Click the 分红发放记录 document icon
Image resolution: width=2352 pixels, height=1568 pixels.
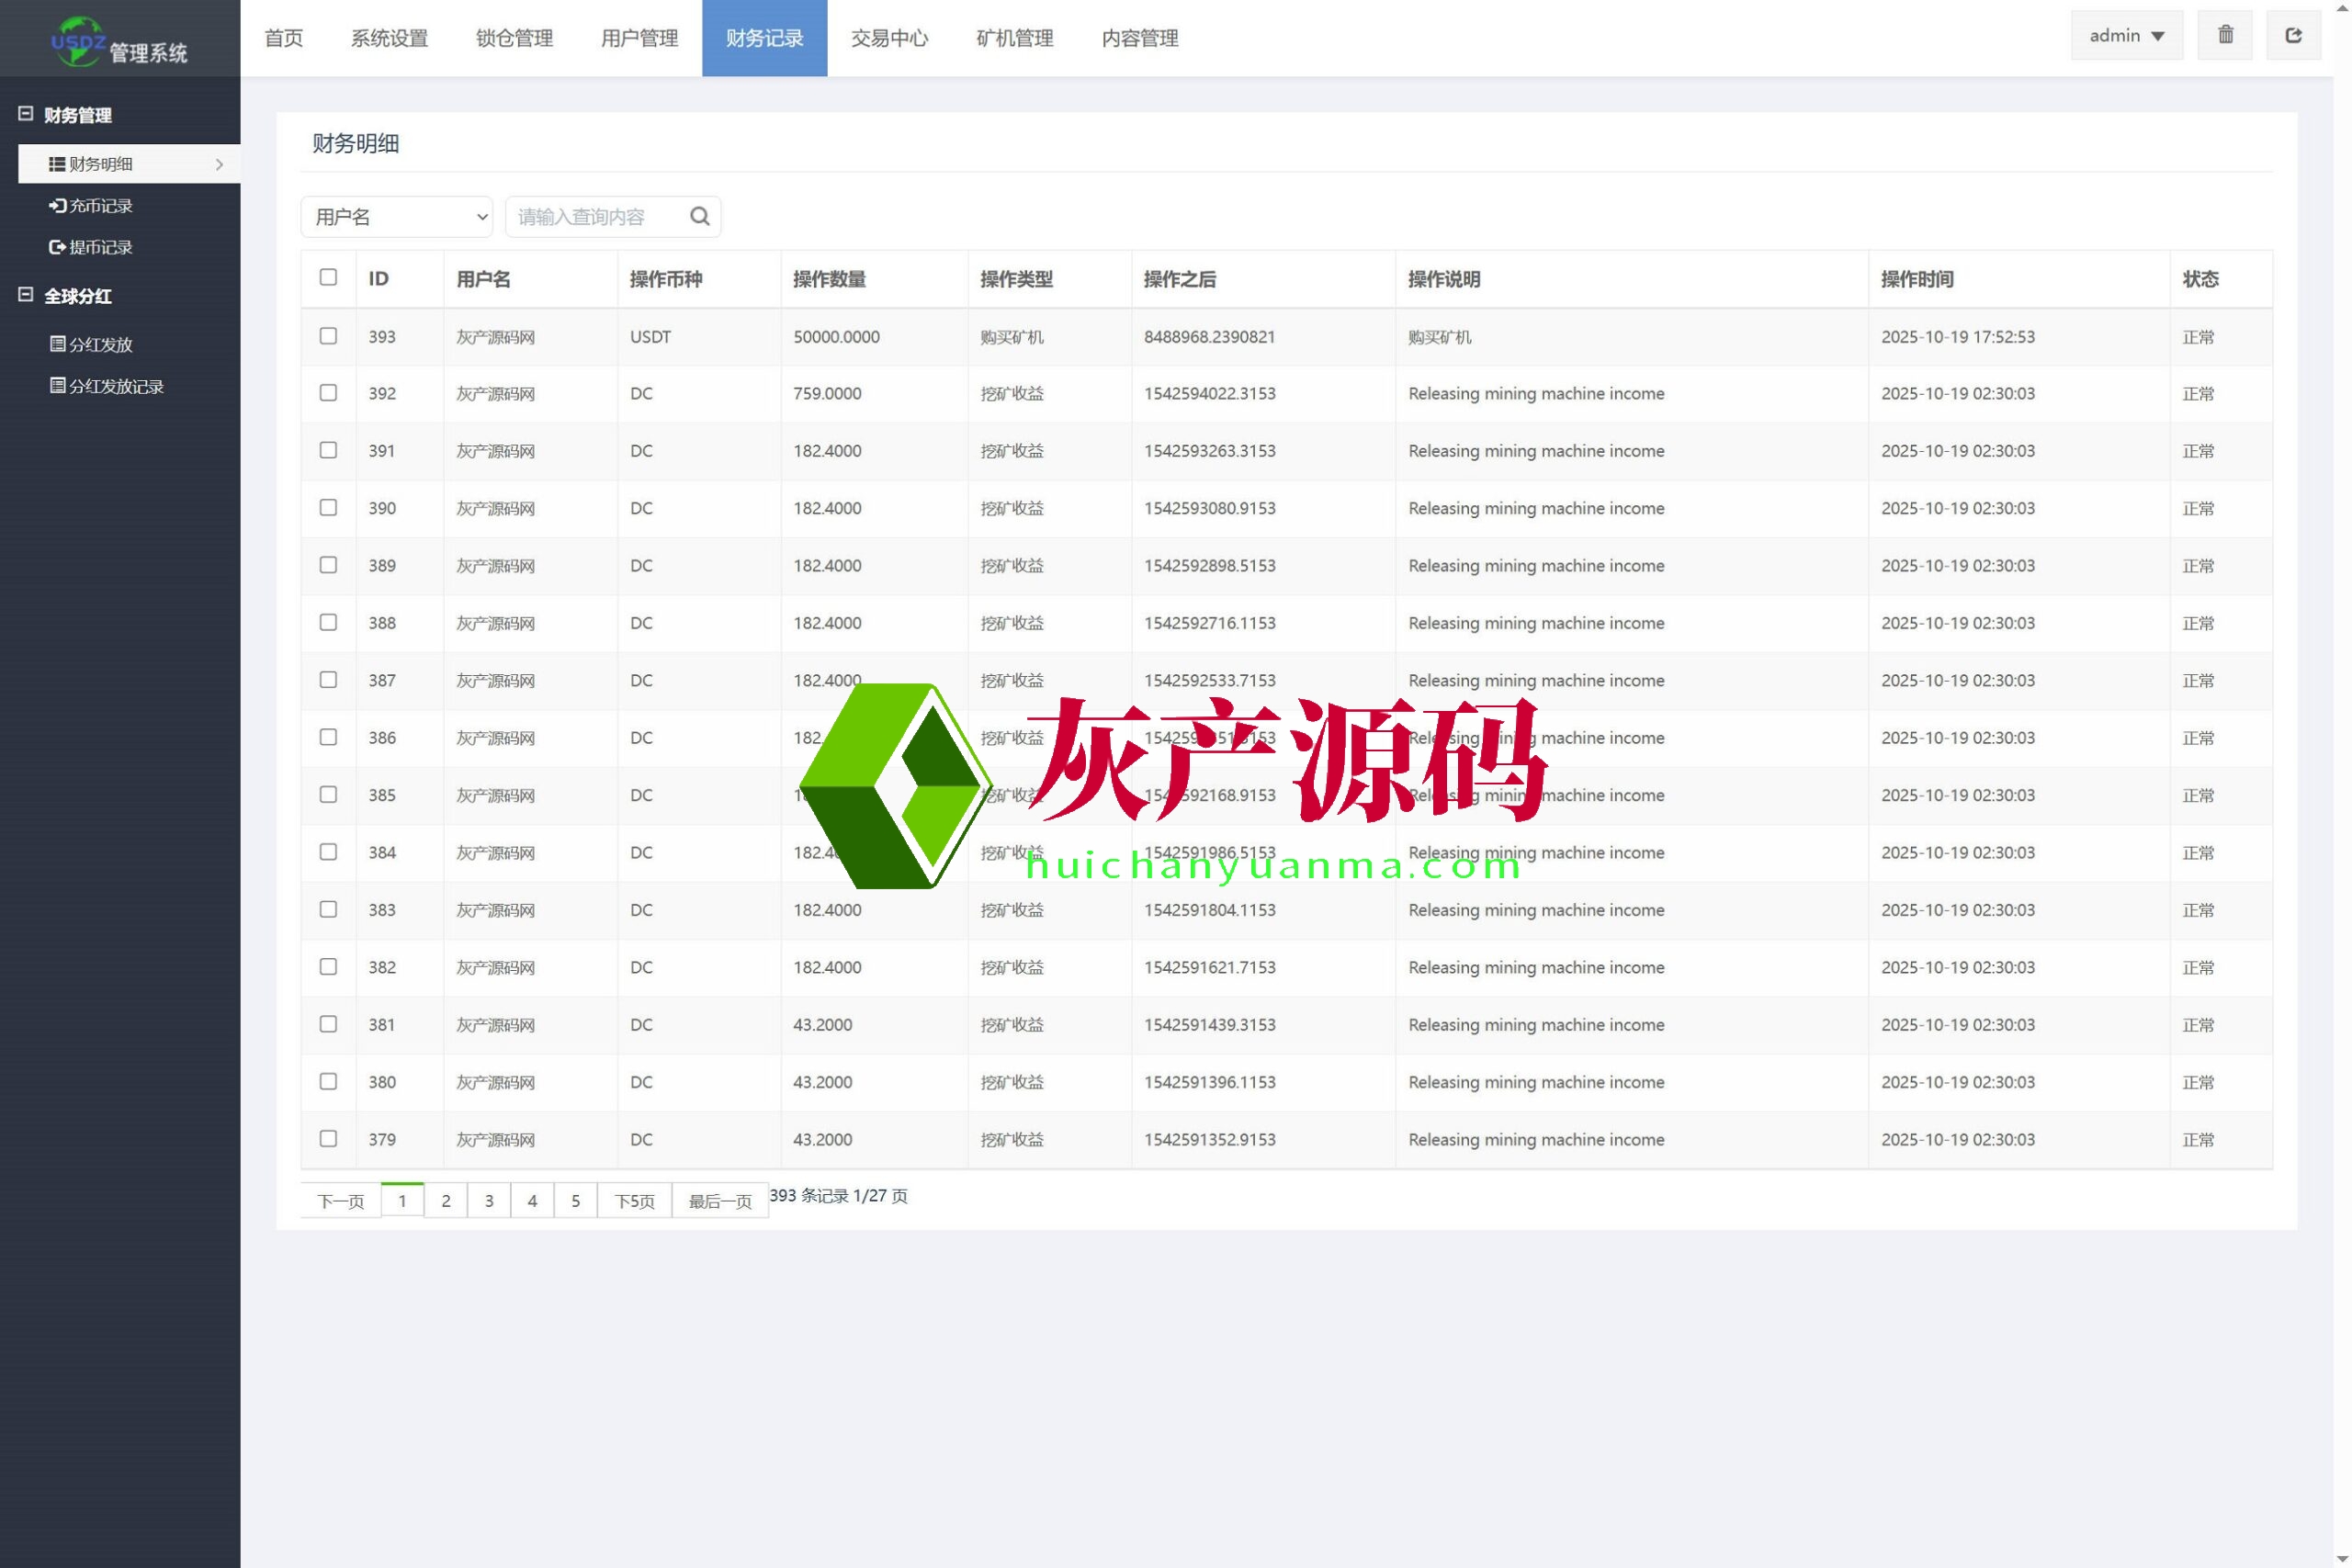[58, 385]
